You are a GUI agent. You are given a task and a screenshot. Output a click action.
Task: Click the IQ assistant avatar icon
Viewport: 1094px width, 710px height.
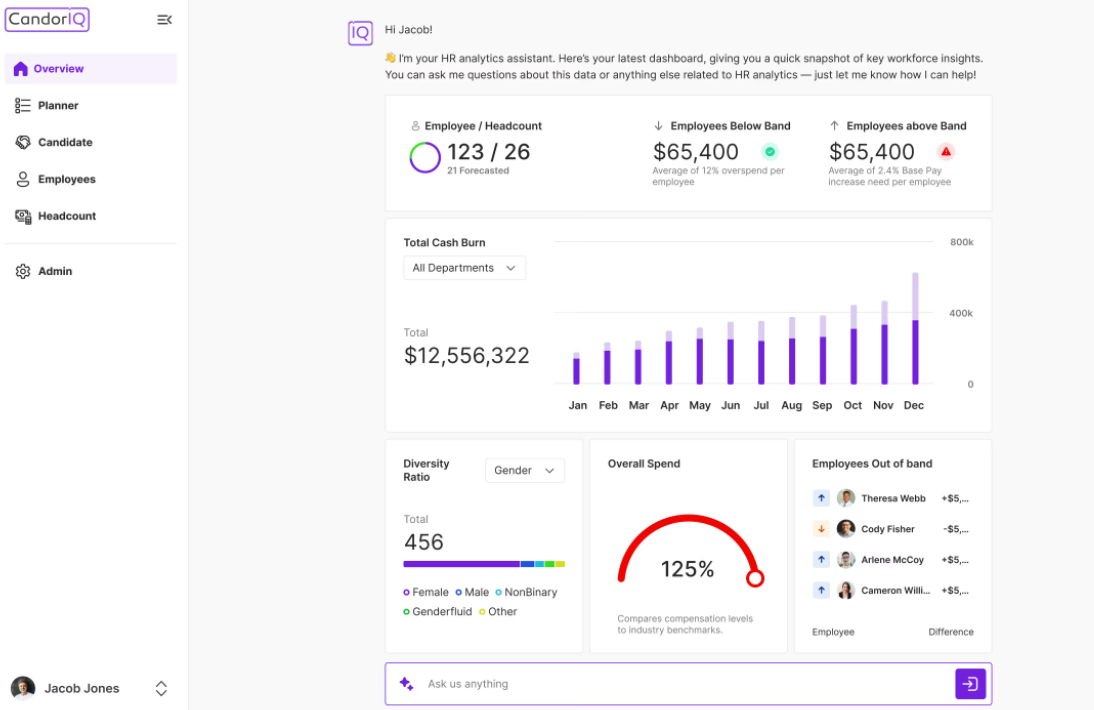pos(360,33)
